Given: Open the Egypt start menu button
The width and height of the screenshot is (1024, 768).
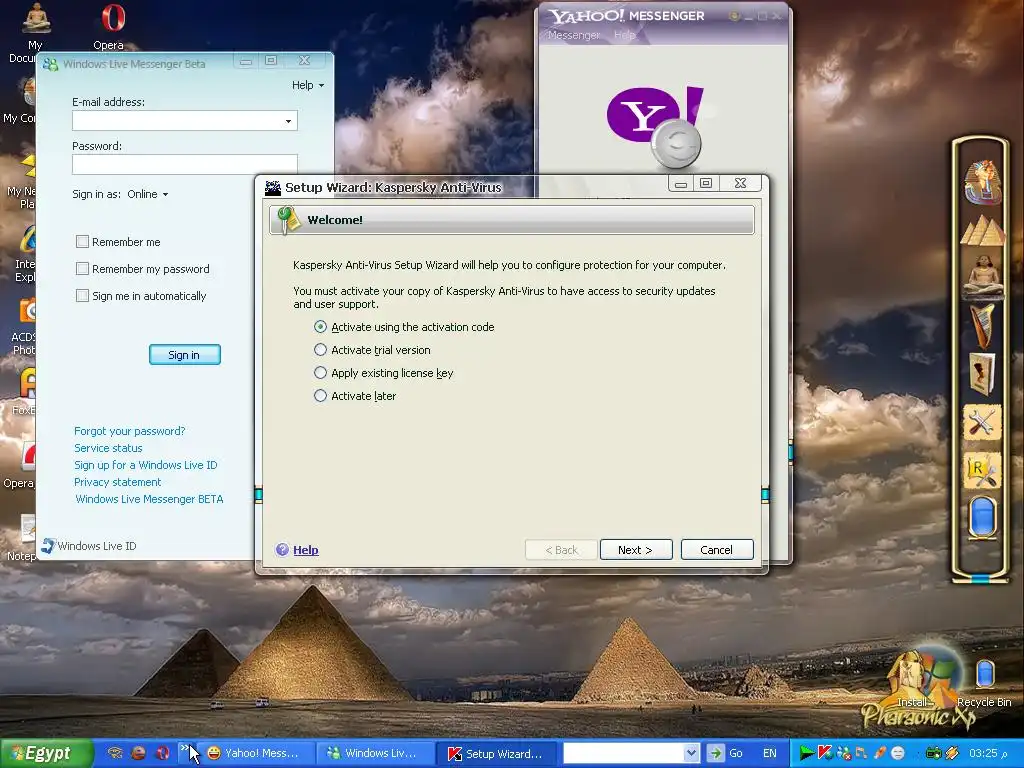Looking at the screenshot, I should (46, 753).
